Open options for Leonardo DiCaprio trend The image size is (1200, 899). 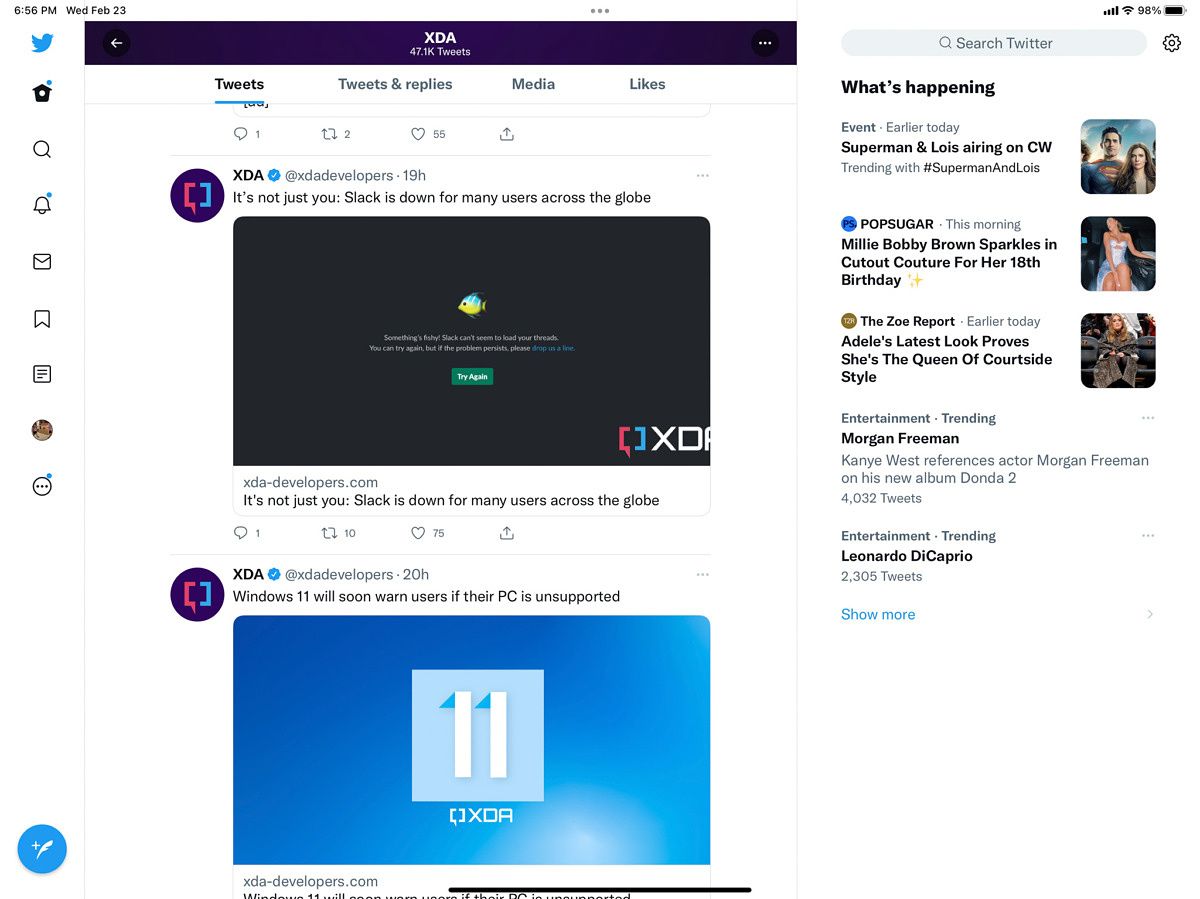click(x=1148, y=536)
